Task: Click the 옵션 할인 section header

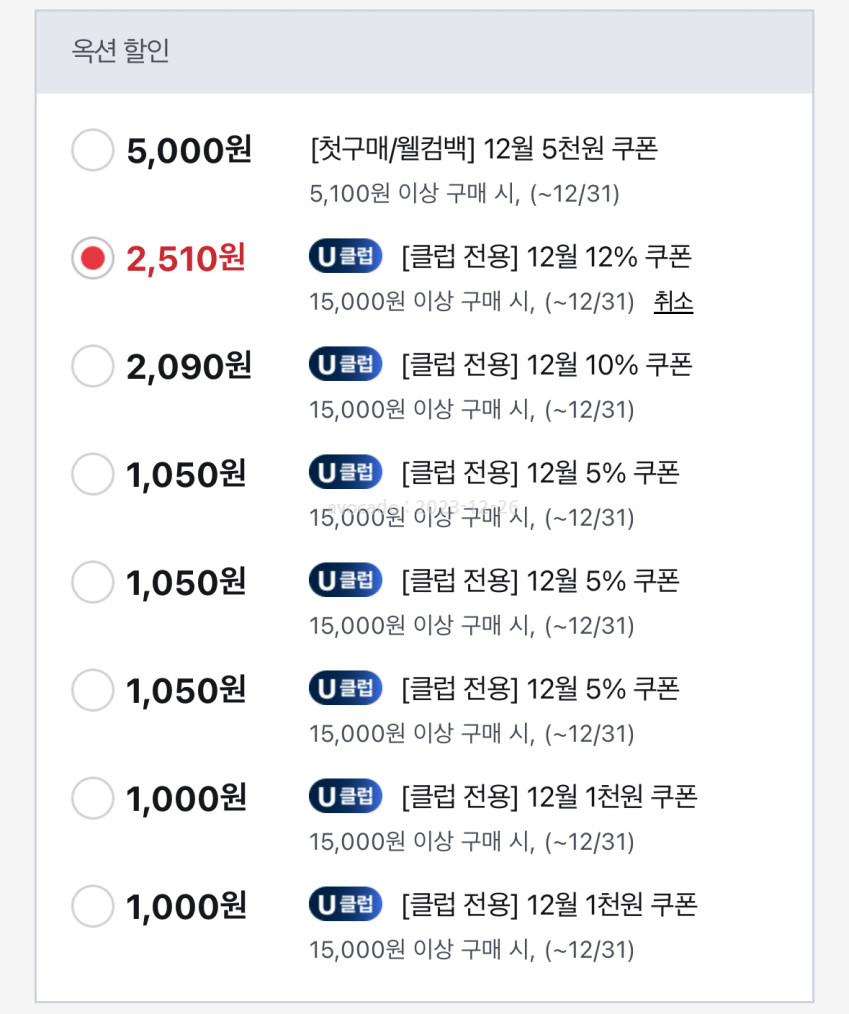Action: pos(121,52)
